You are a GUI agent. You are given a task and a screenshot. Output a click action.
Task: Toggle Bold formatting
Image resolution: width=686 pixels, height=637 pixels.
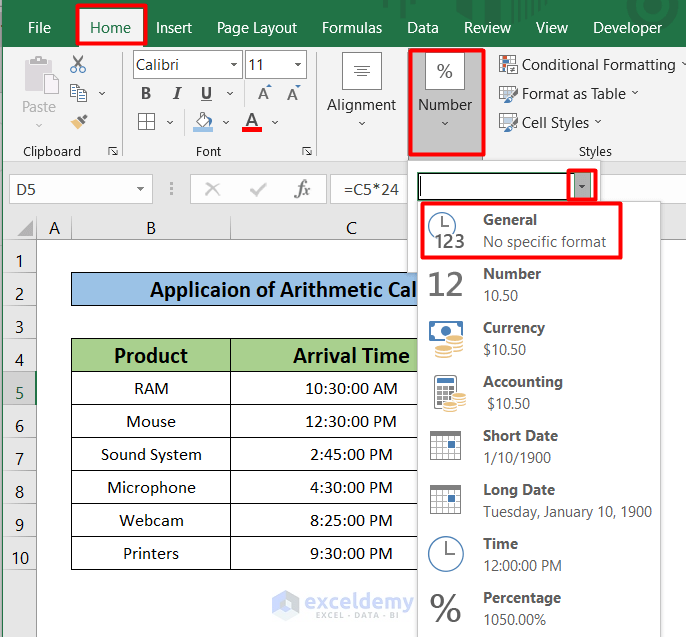(146, 94)
